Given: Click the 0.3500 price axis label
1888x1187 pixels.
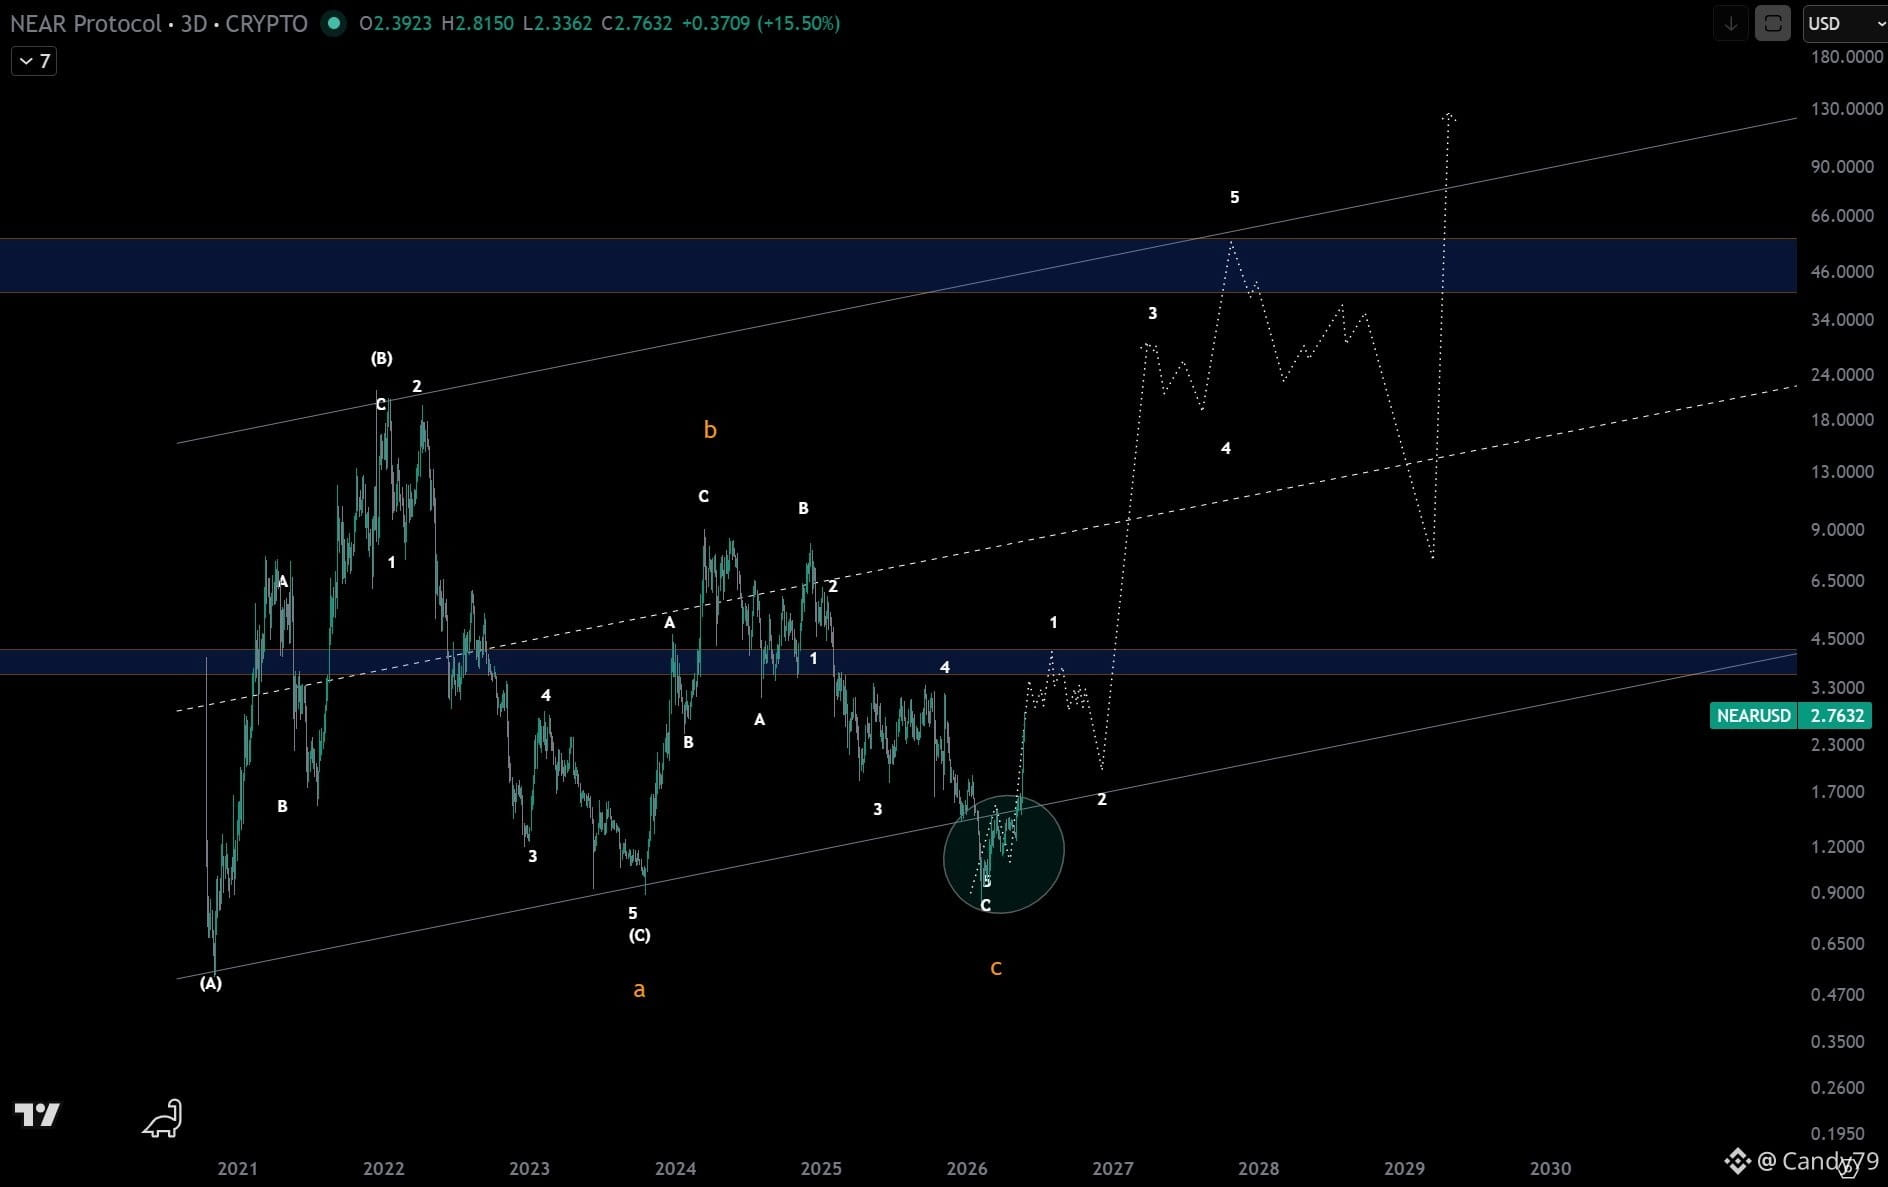Looking at the screenshot, I should [1838, 1041].
